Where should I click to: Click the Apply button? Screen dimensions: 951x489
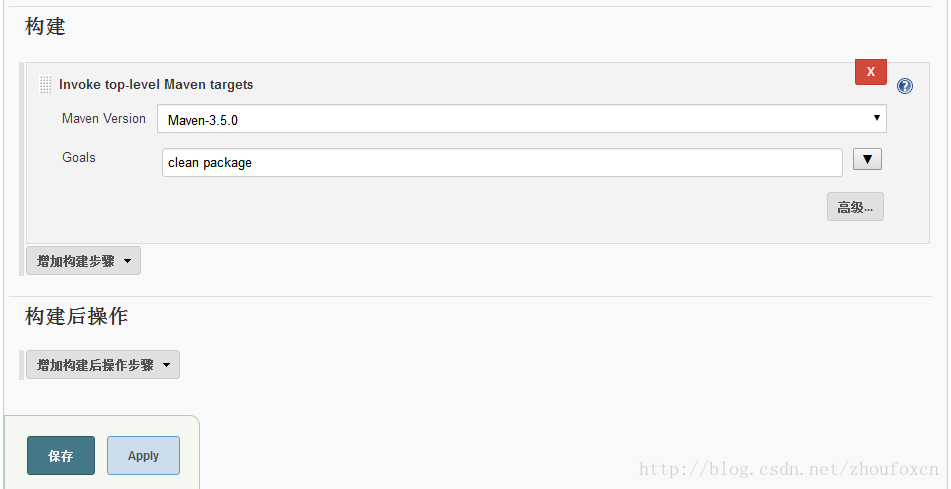click(x=143, y=456)
